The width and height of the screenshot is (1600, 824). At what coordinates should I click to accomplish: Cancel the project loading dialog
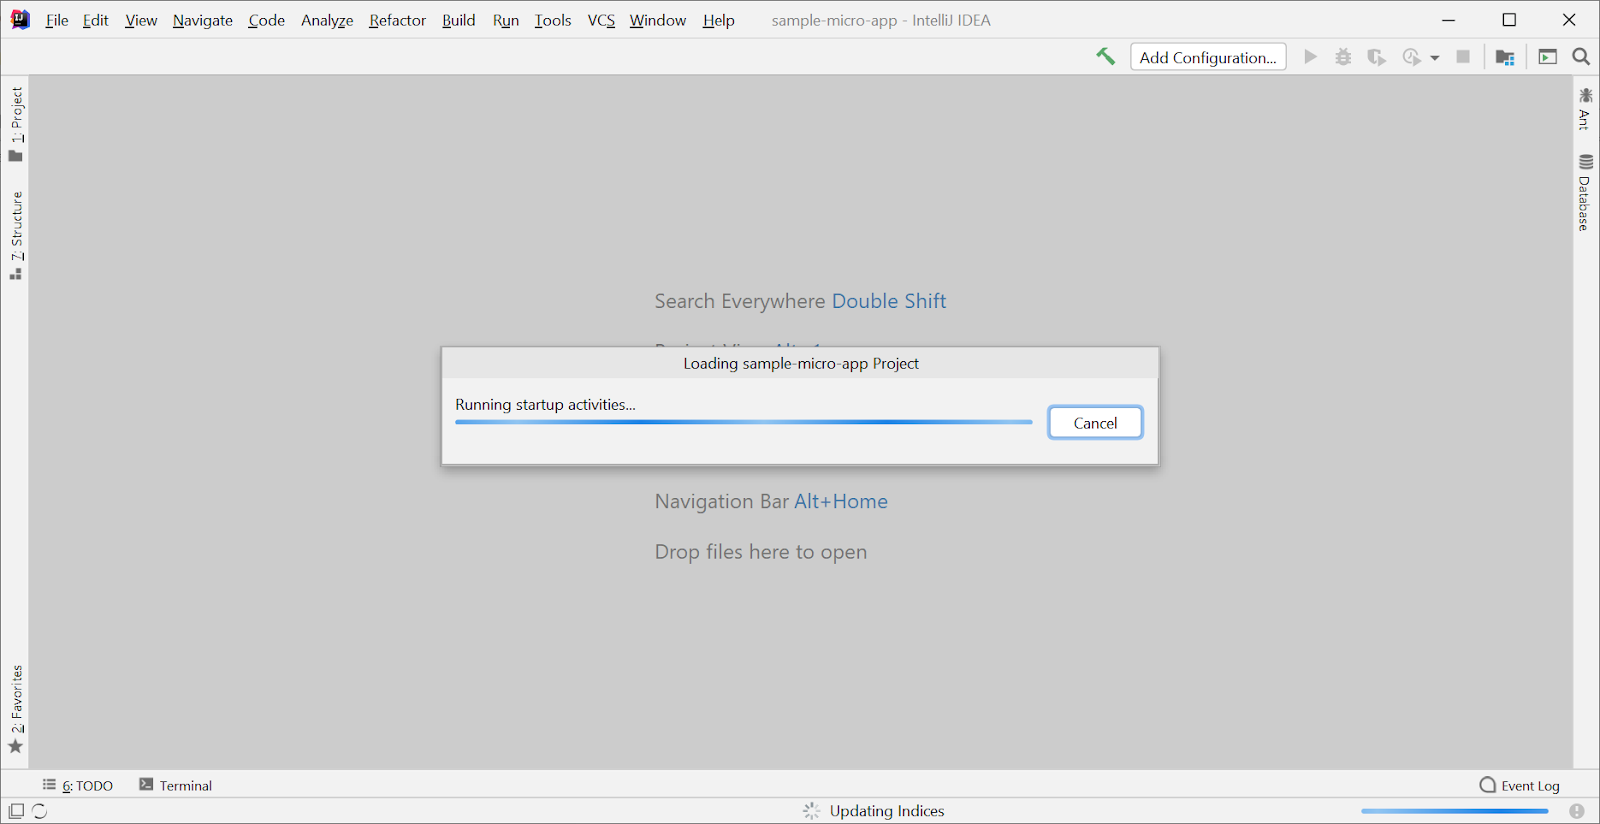click(1095, 423)
